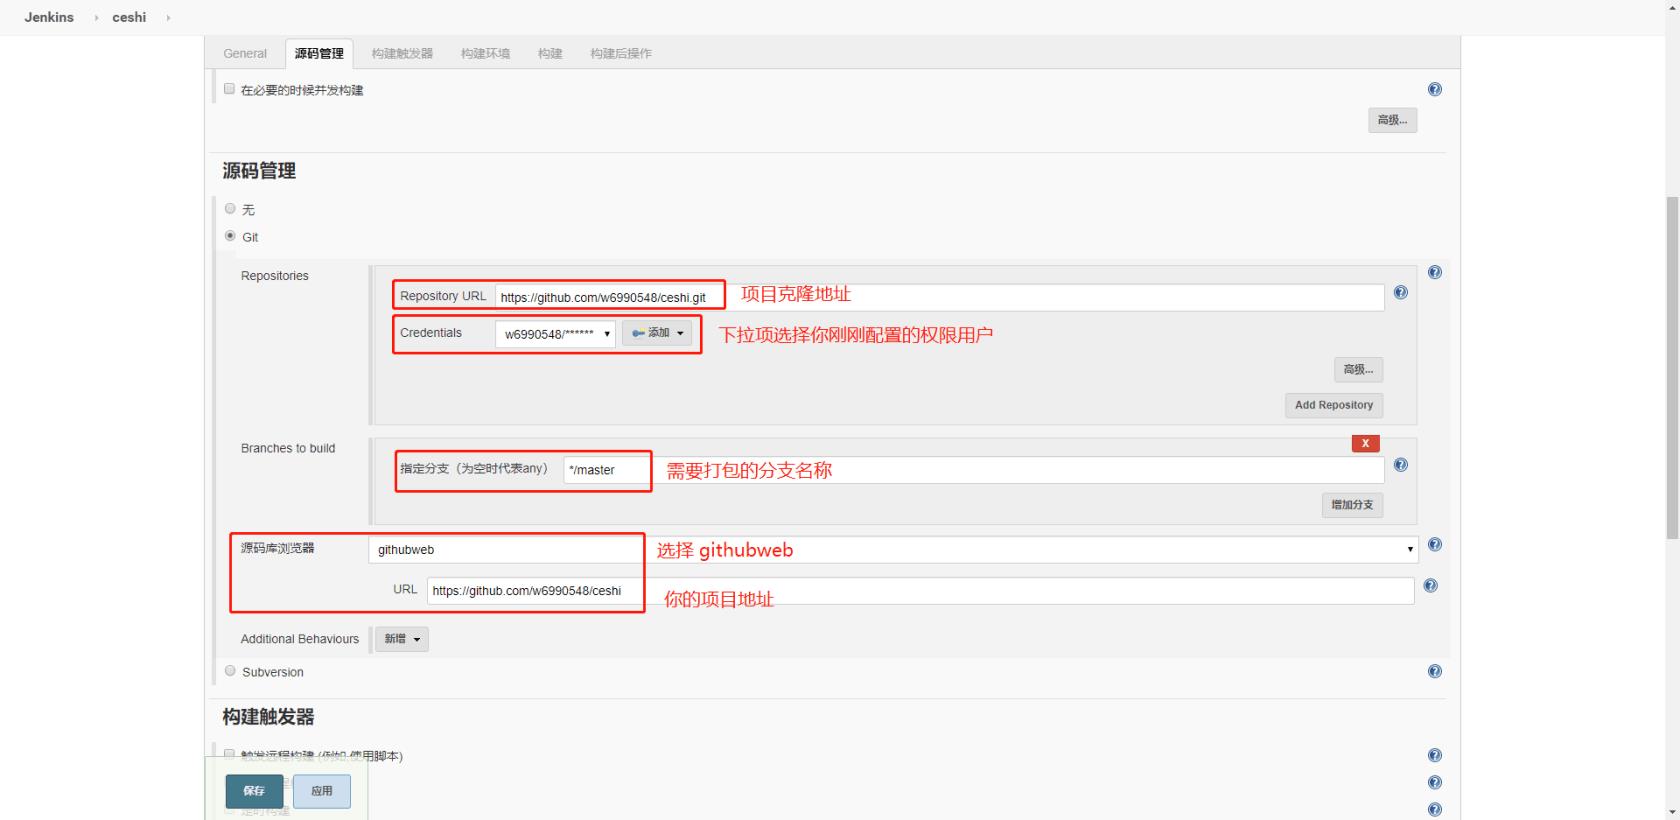Switch to 构建 tab
The image size is (1680, 820).
550,54
